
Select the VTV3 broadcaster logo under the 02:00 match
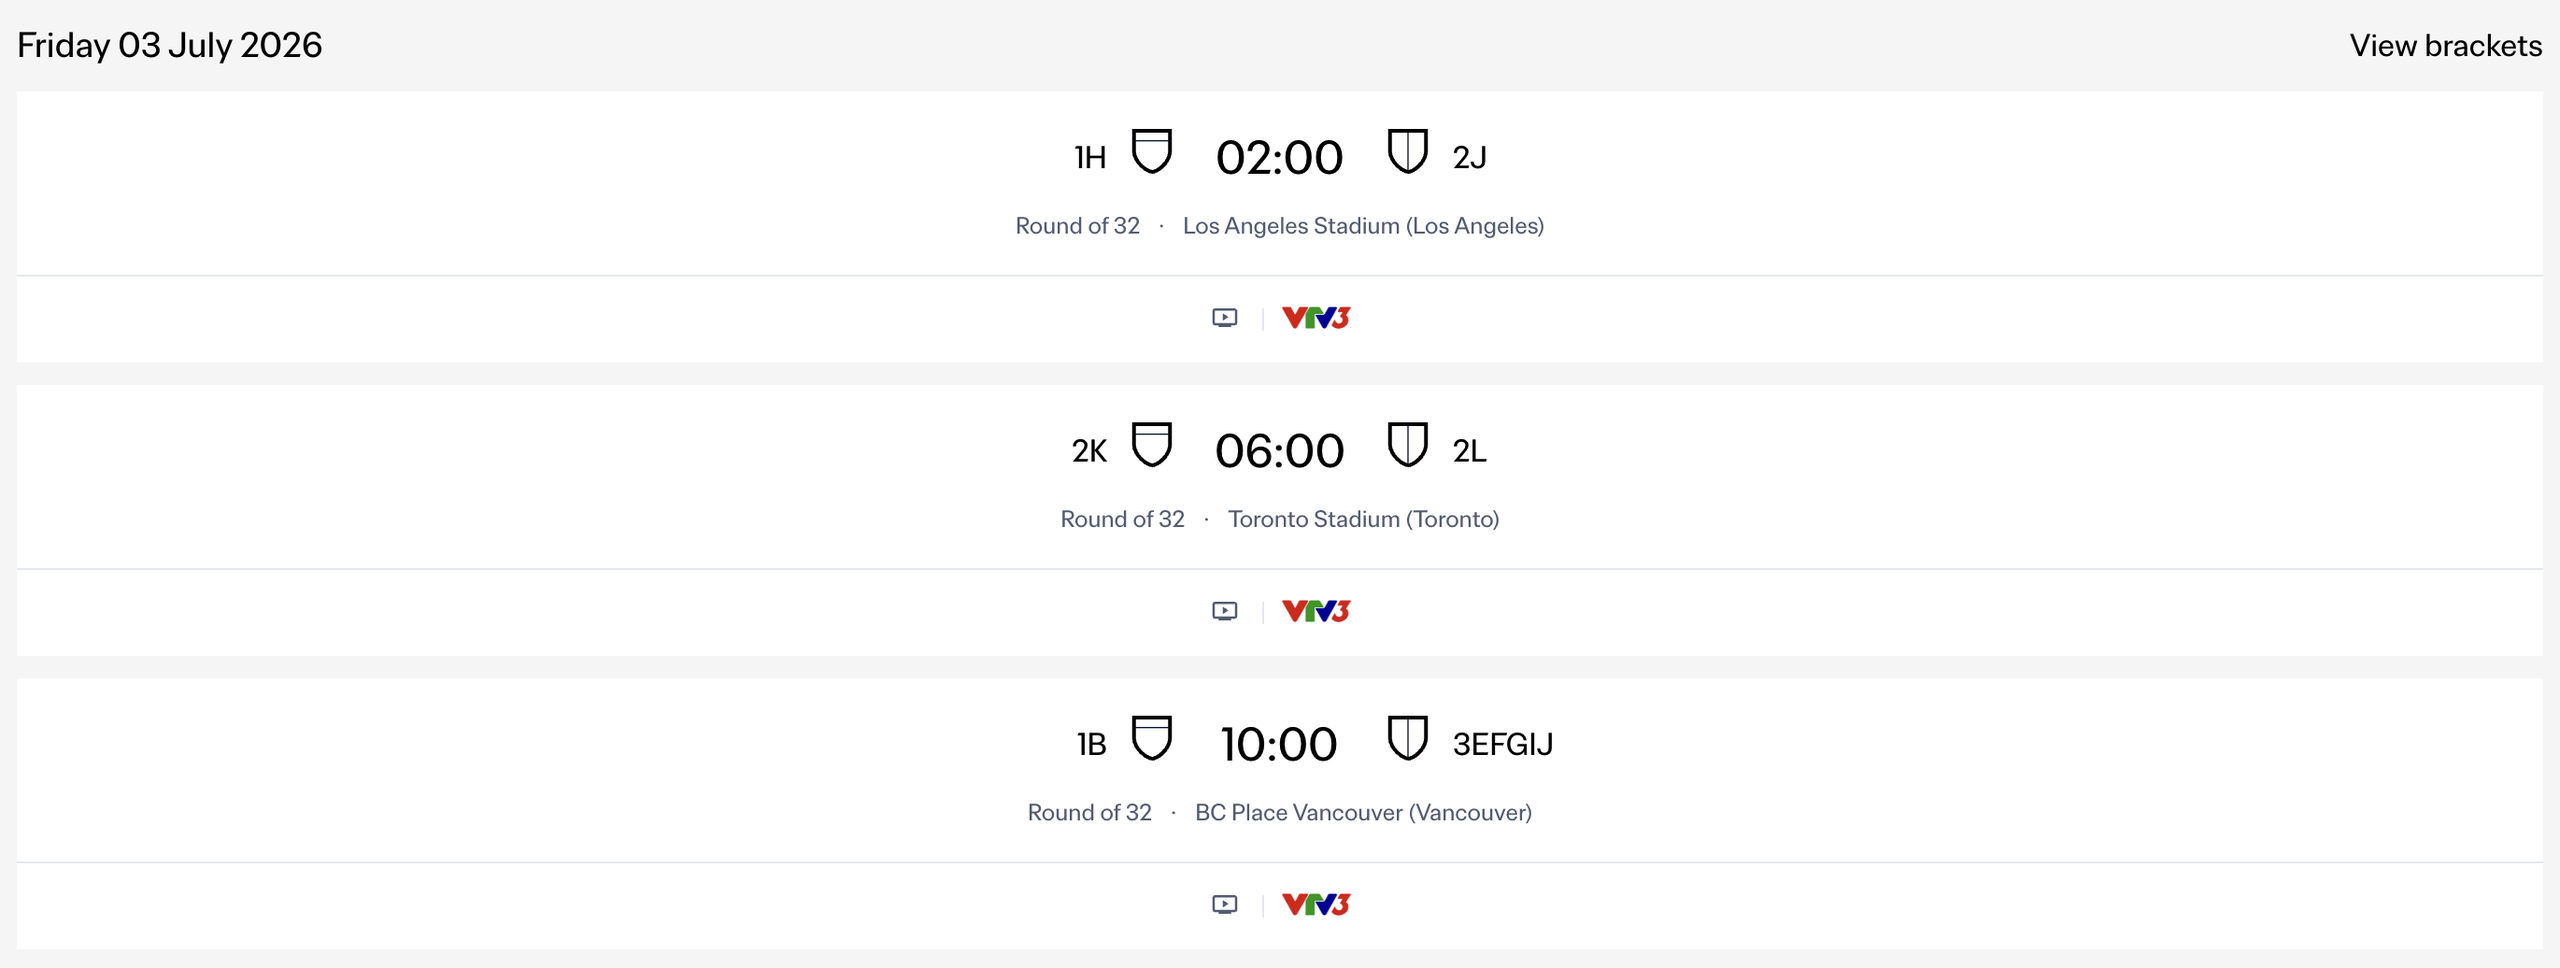coord(1315,317)
